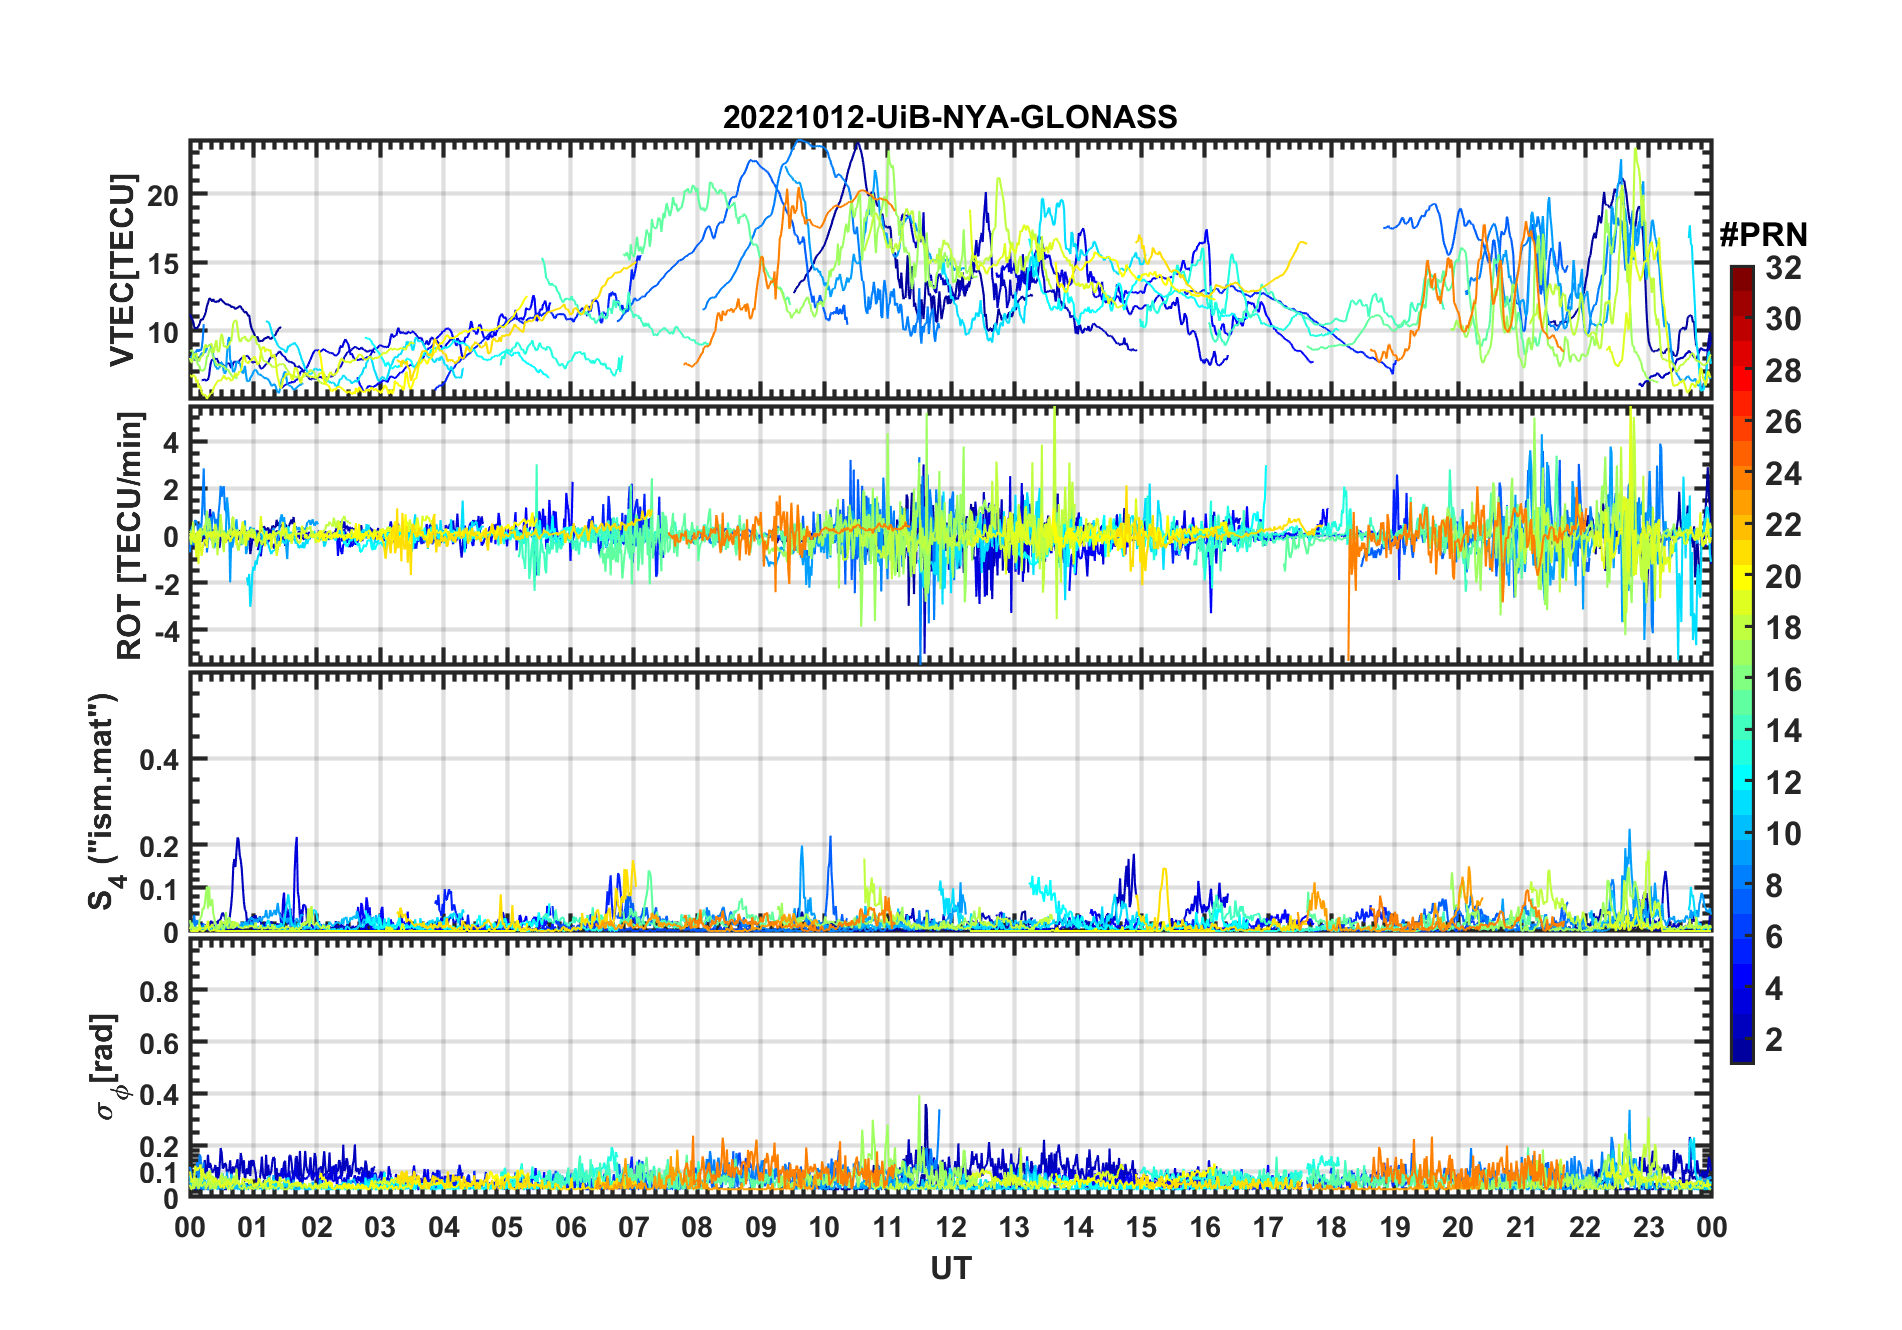Click the ROT [TECU/min] y-axis label

pyautogui.click(x=130, y=535)
